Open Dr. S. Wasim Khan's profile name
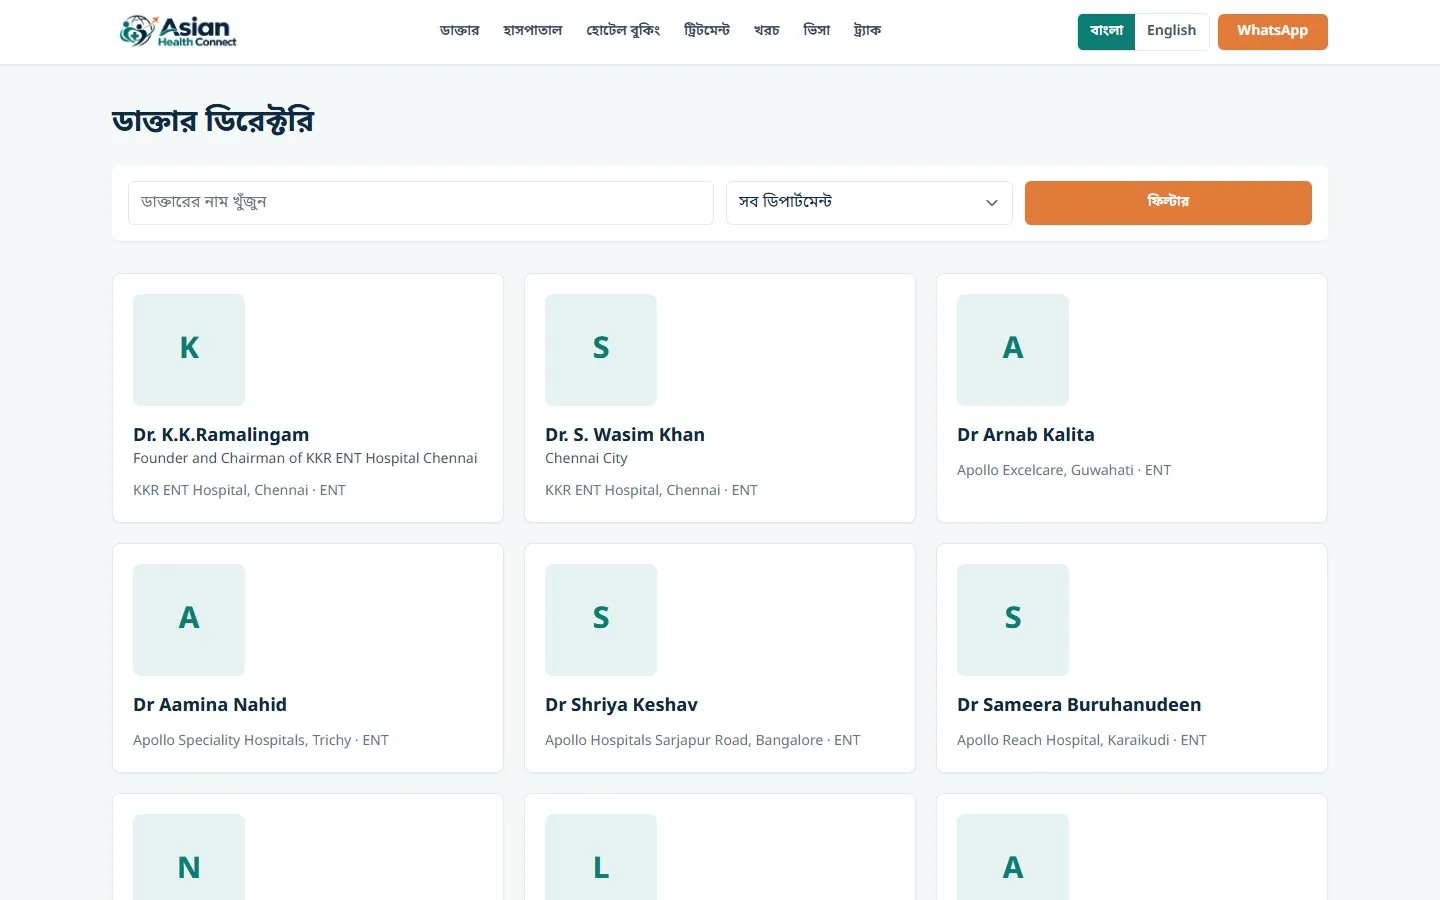Screen dimensions: 1440x900 tap(625, 435)
